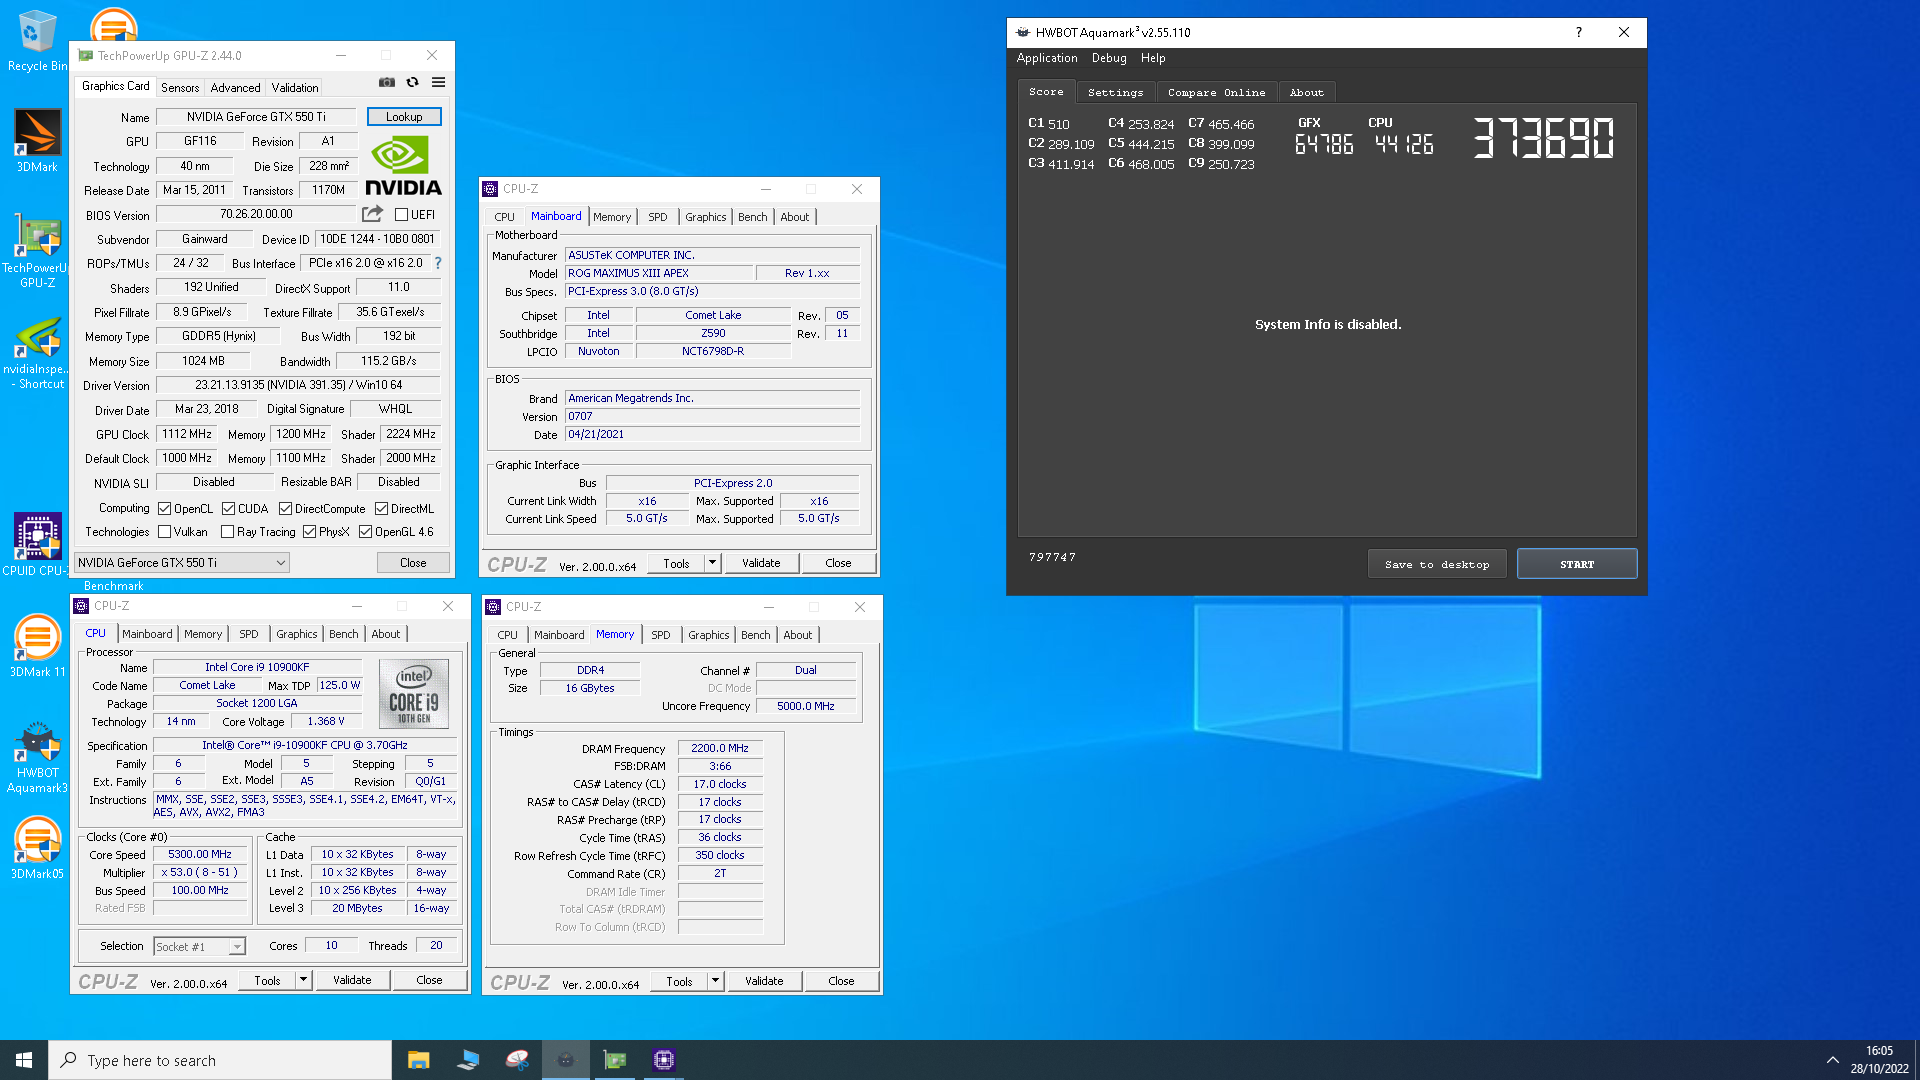Screen dimensions: 1920x1080
Task: Open 3DMark 11 desktop shortcut
Action: 37,647
